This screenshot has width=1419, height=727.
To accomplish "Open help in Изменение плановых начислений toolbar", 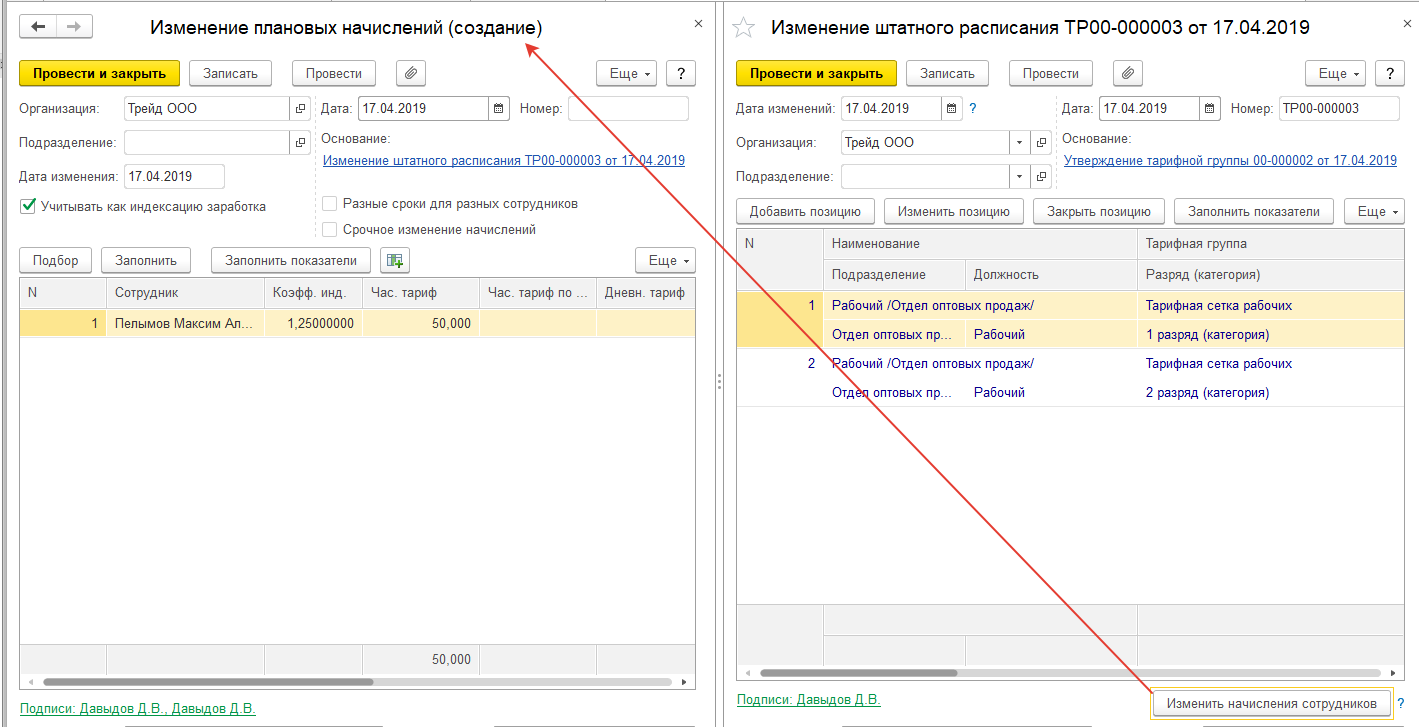I will (x=681, y=73).
